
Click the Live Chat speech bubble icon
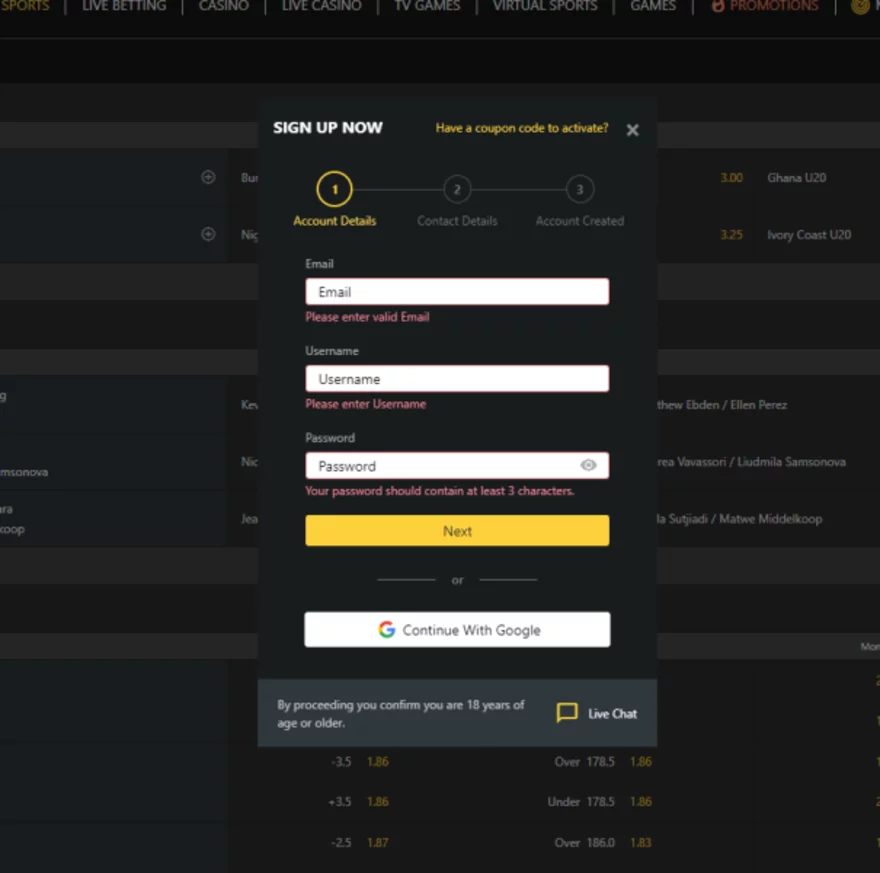tap(567, 713)
